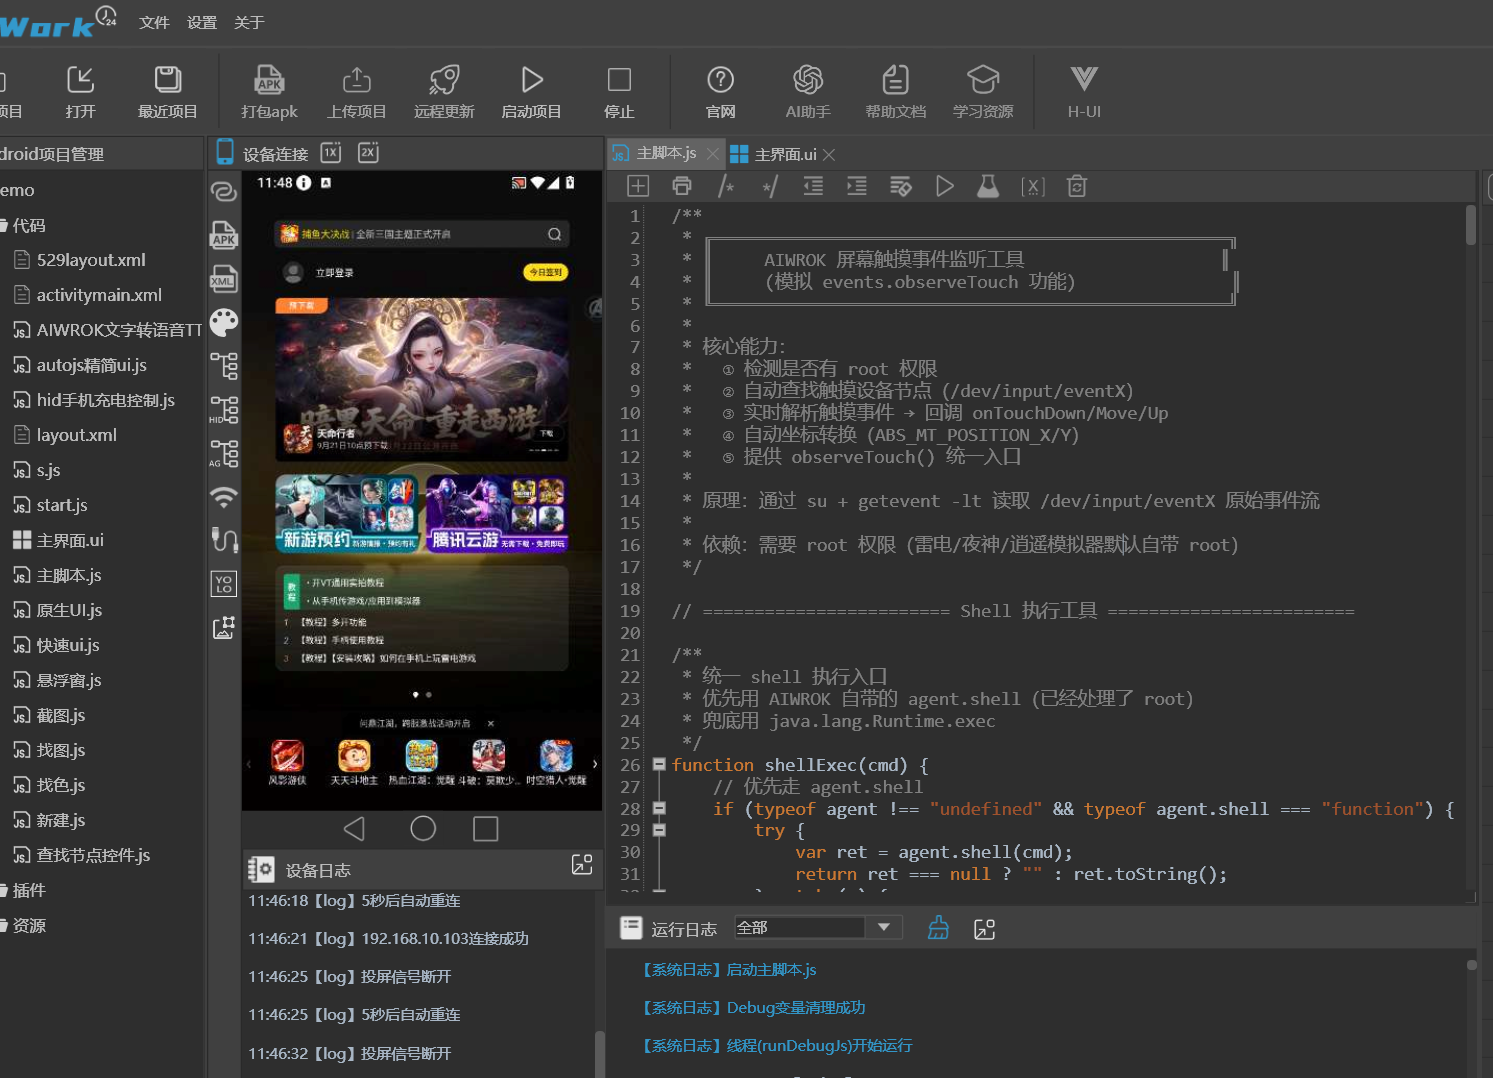The image size is (1493, 1078).
Task: Click the [x] variables icon in editor toolbar
Action: (1033, 186)
